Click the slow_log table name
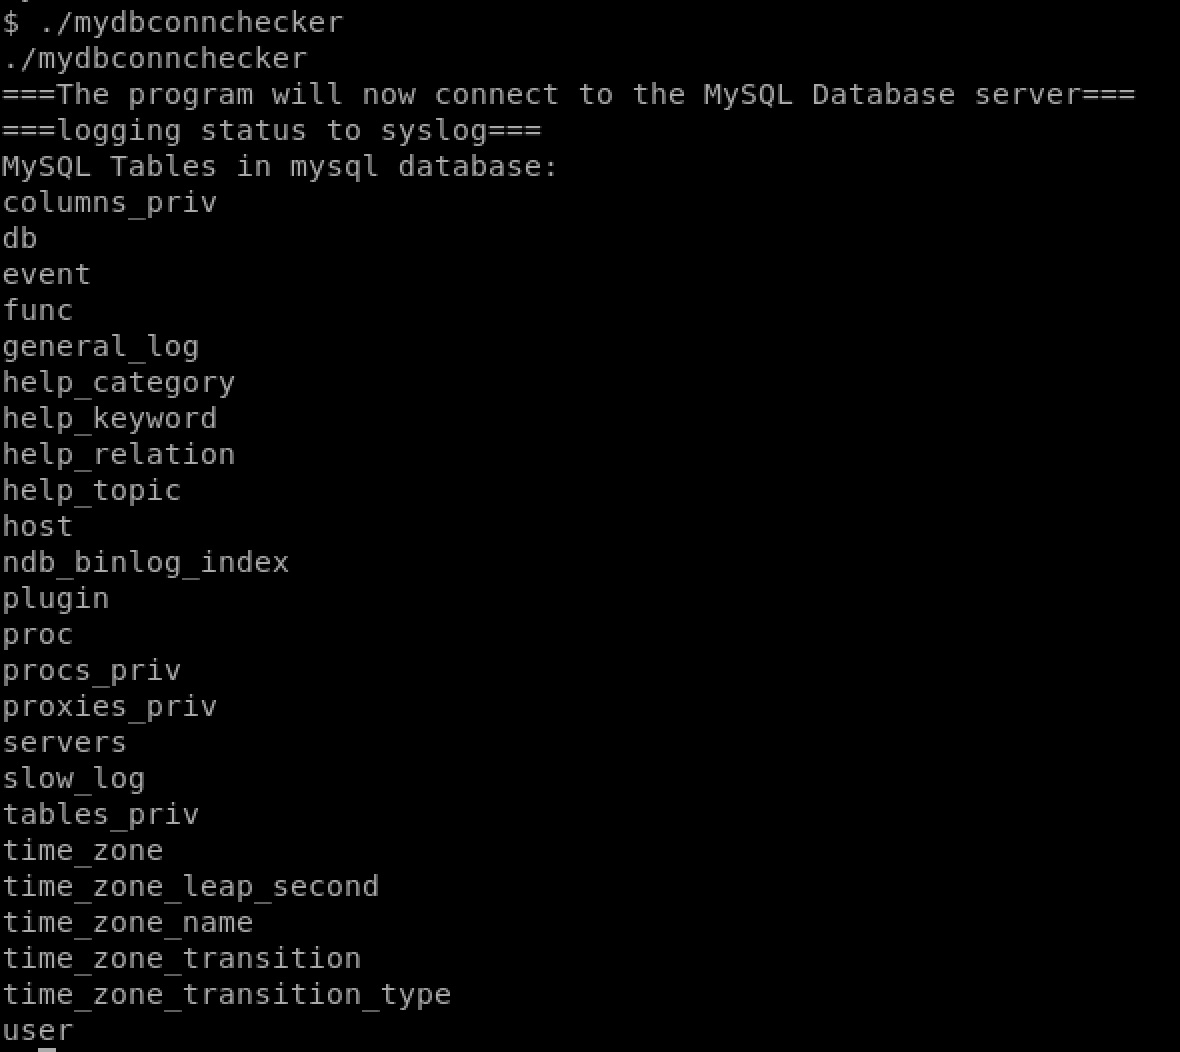Screen dimensions: 1180x1052 74,780
